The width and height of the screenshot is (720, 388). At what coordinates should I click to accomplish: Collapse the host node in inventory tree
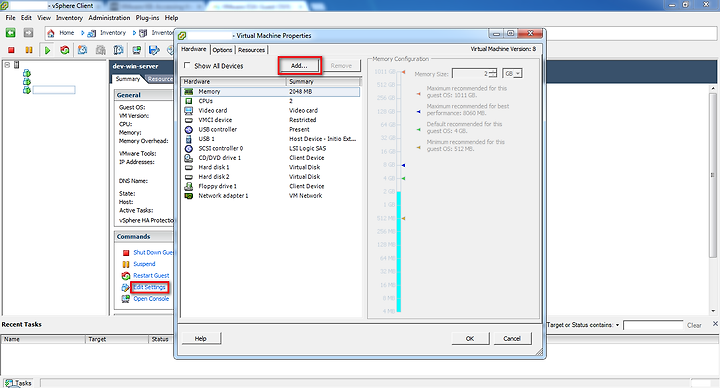coord(7,65)
